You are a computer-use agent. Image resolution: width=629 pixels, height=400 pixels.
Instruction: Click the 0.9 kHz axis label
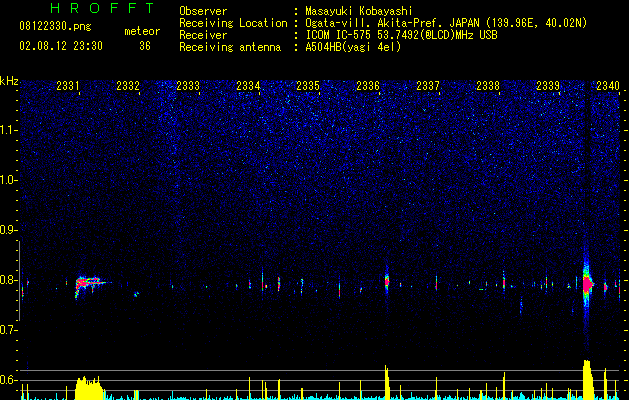tap(8, 230)
